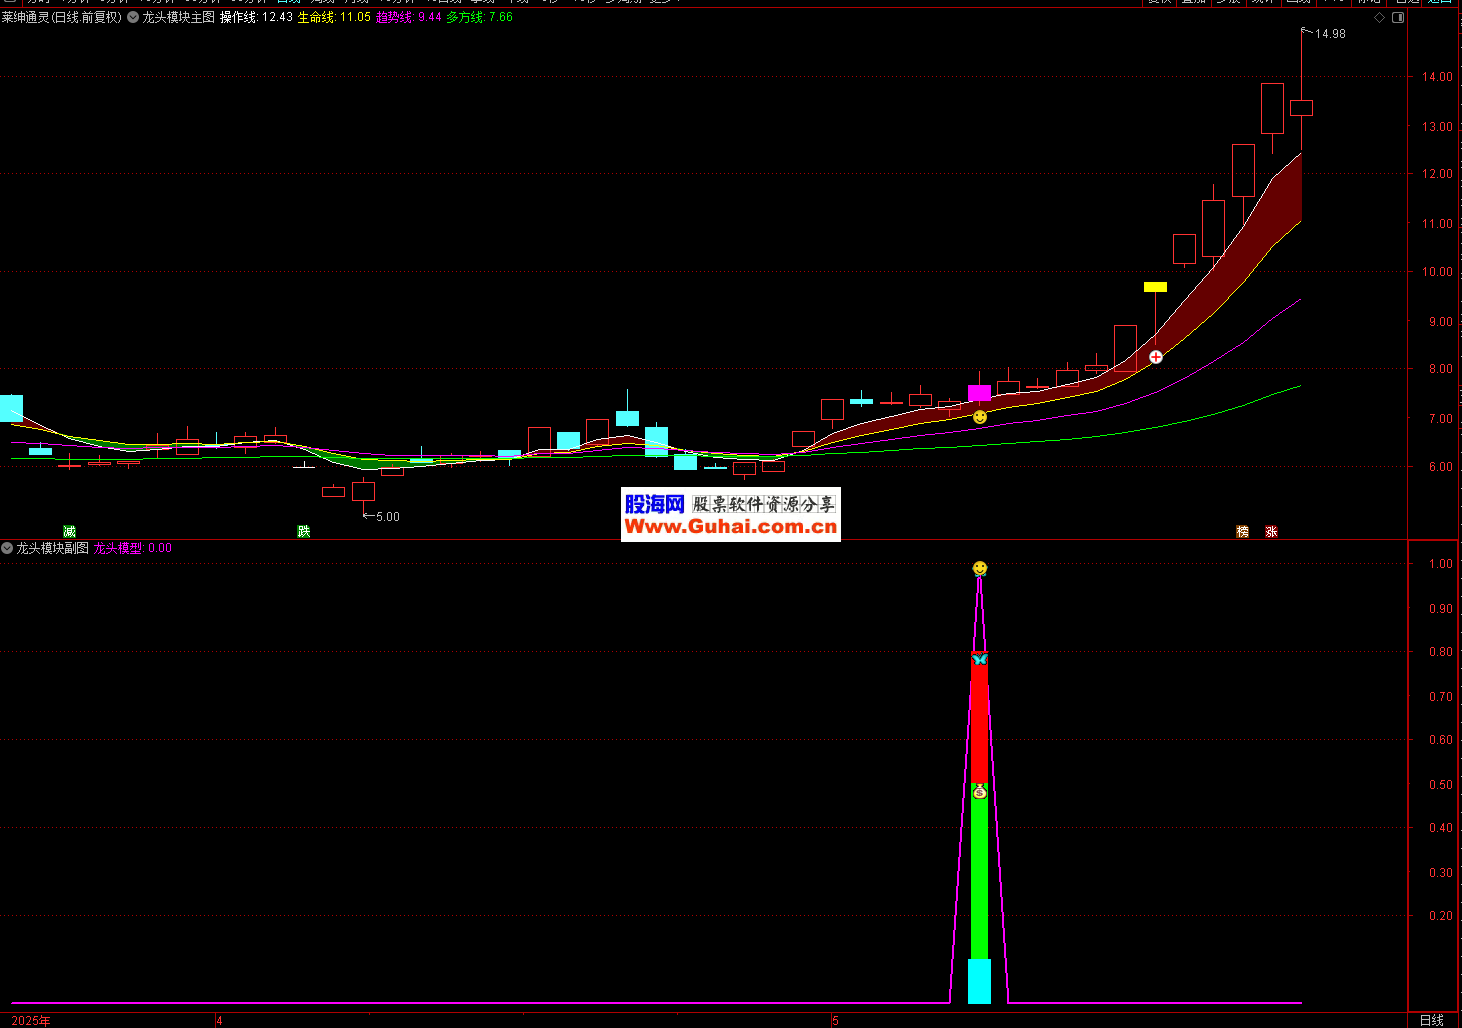Click the butterfly icon on the red bar

[x=980, y=659]
